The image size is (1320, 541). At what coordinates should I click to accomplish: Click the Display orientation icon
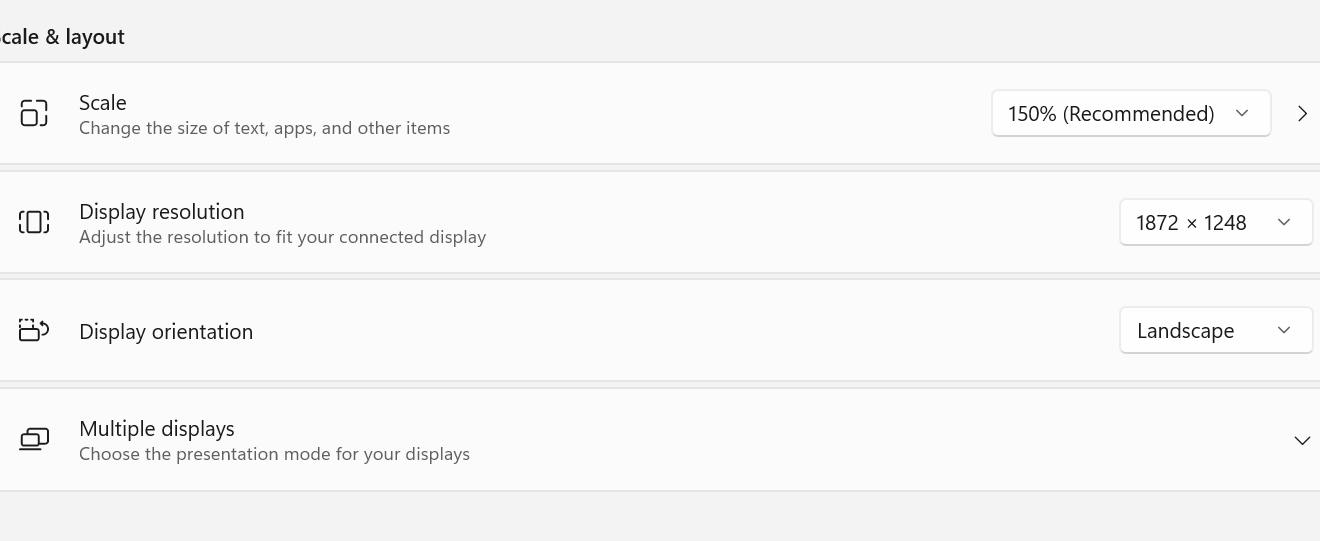34,330
